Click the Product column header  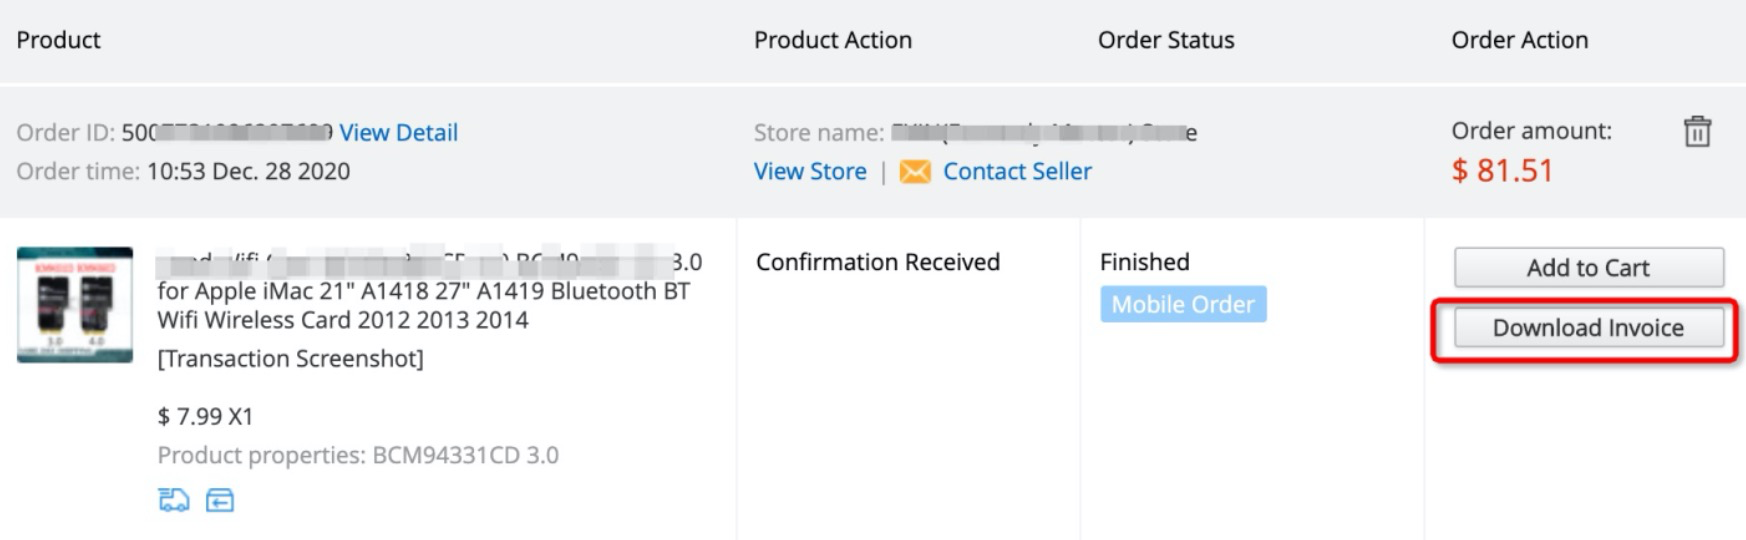coord(59,40)
